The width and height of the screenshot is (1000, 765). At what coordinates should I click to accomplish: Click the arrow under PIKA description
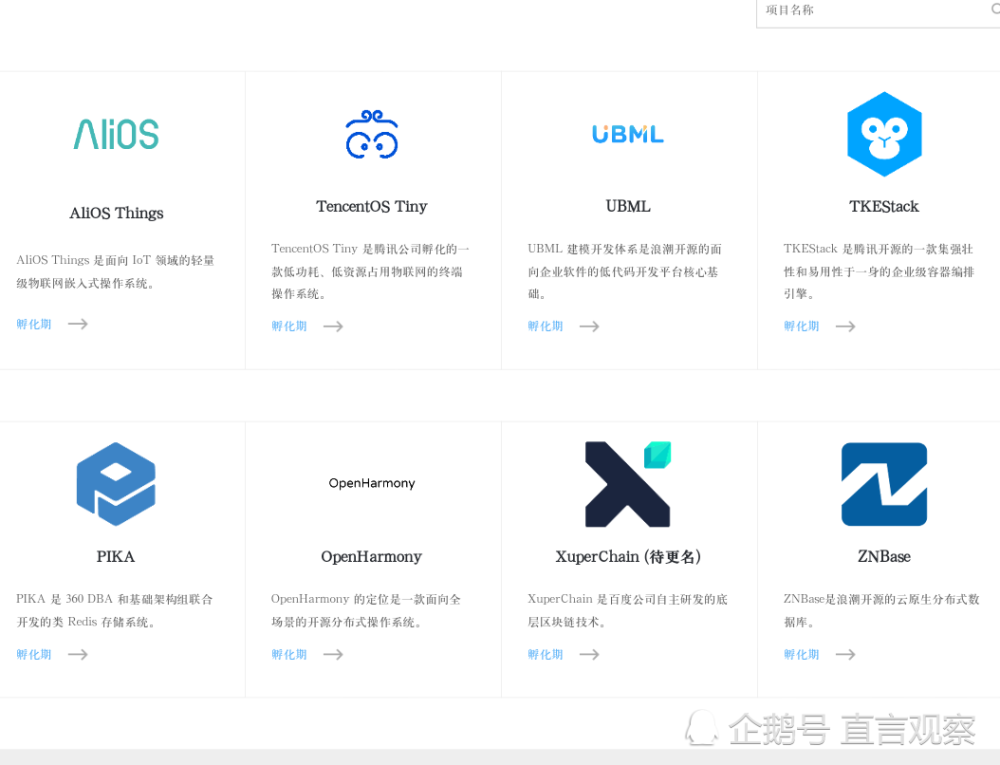(78, 654)
